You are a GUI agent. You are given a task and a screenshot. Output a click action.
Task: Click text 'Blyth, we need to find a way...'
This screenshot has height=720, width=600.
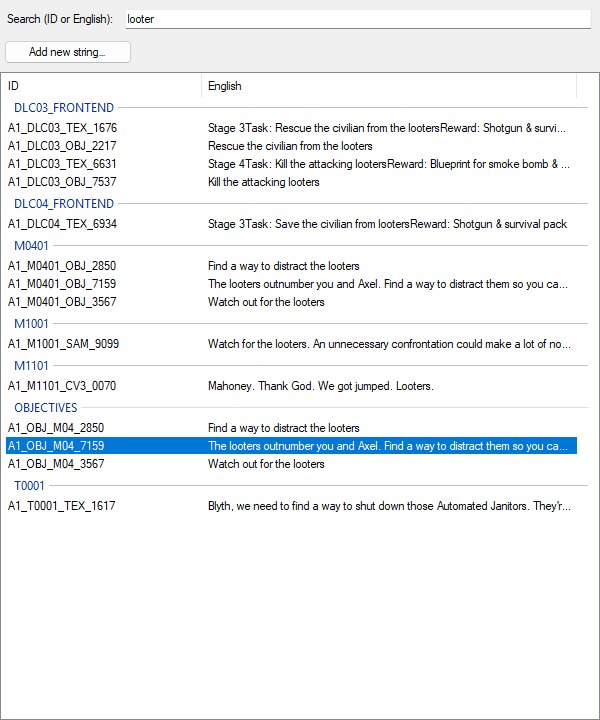[389, 506]
